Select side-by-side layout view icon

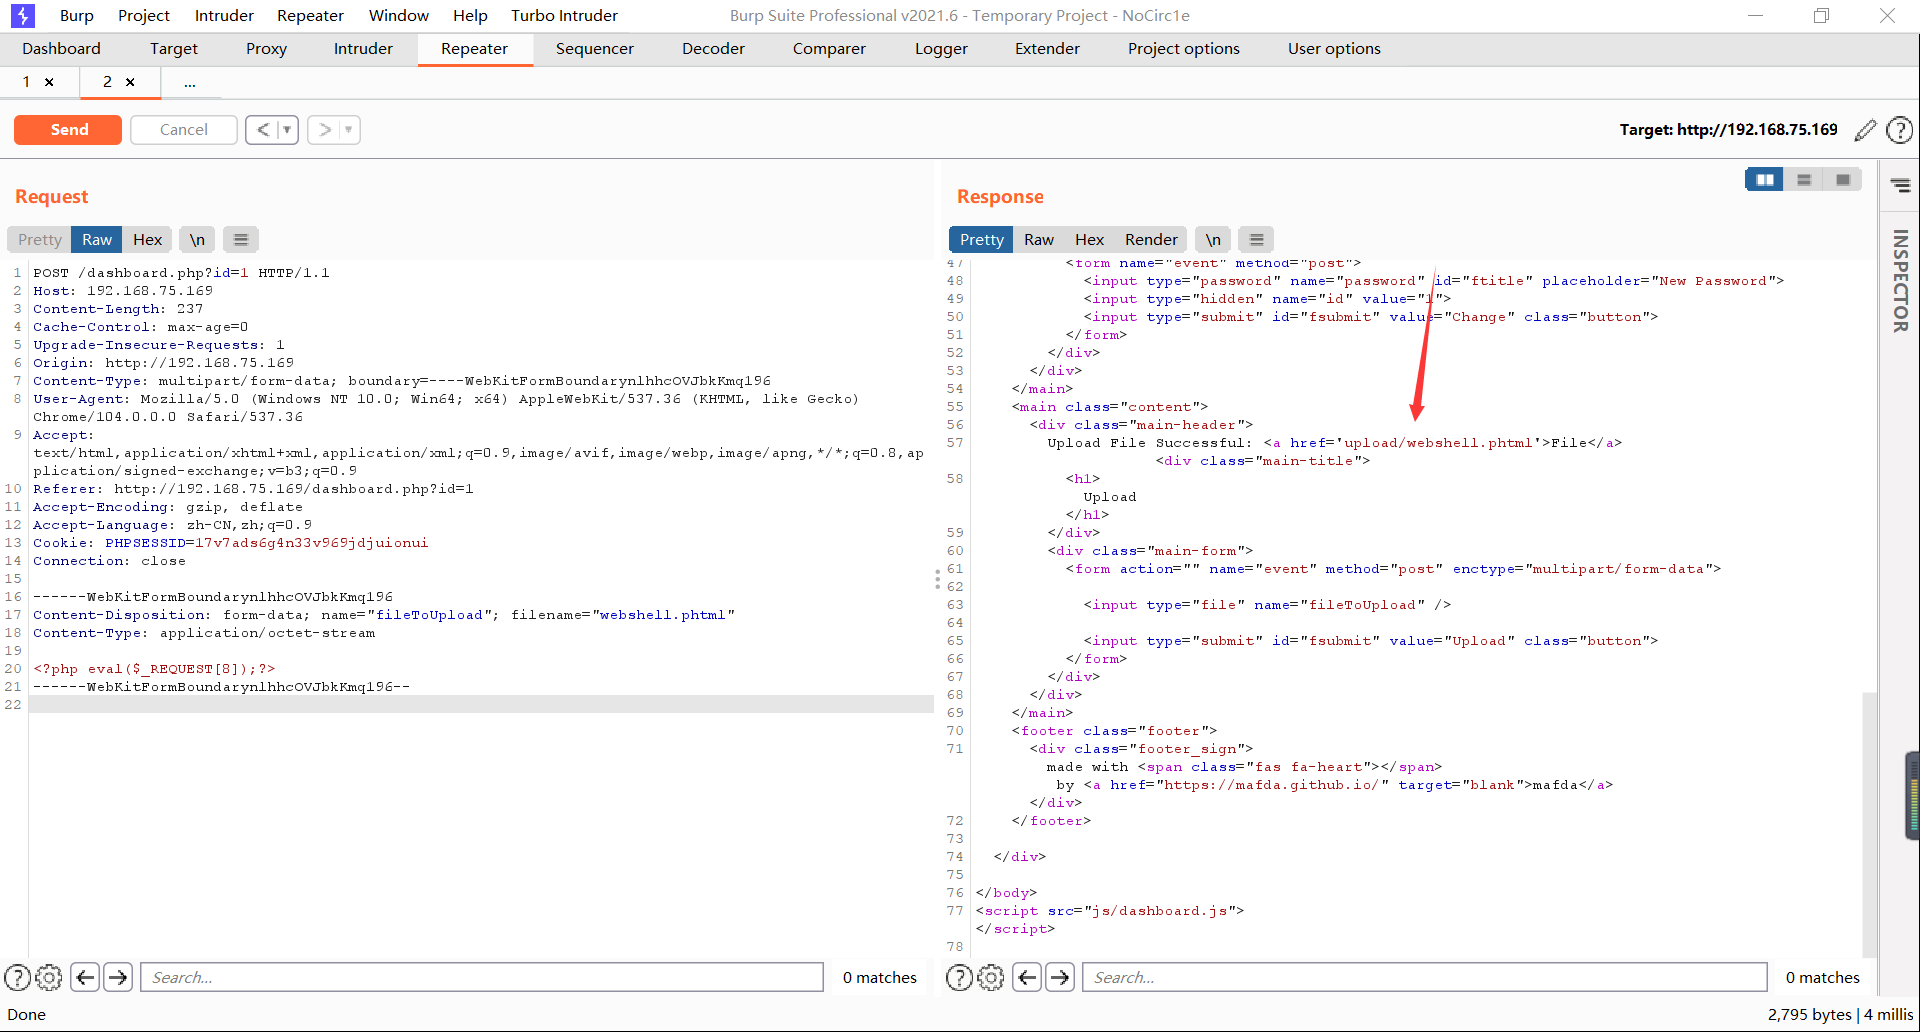click(x=1765, y=180)
